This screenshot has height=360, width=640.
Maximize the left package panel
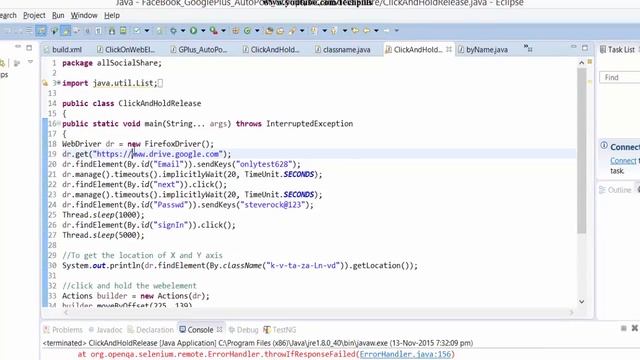(29, 48)
